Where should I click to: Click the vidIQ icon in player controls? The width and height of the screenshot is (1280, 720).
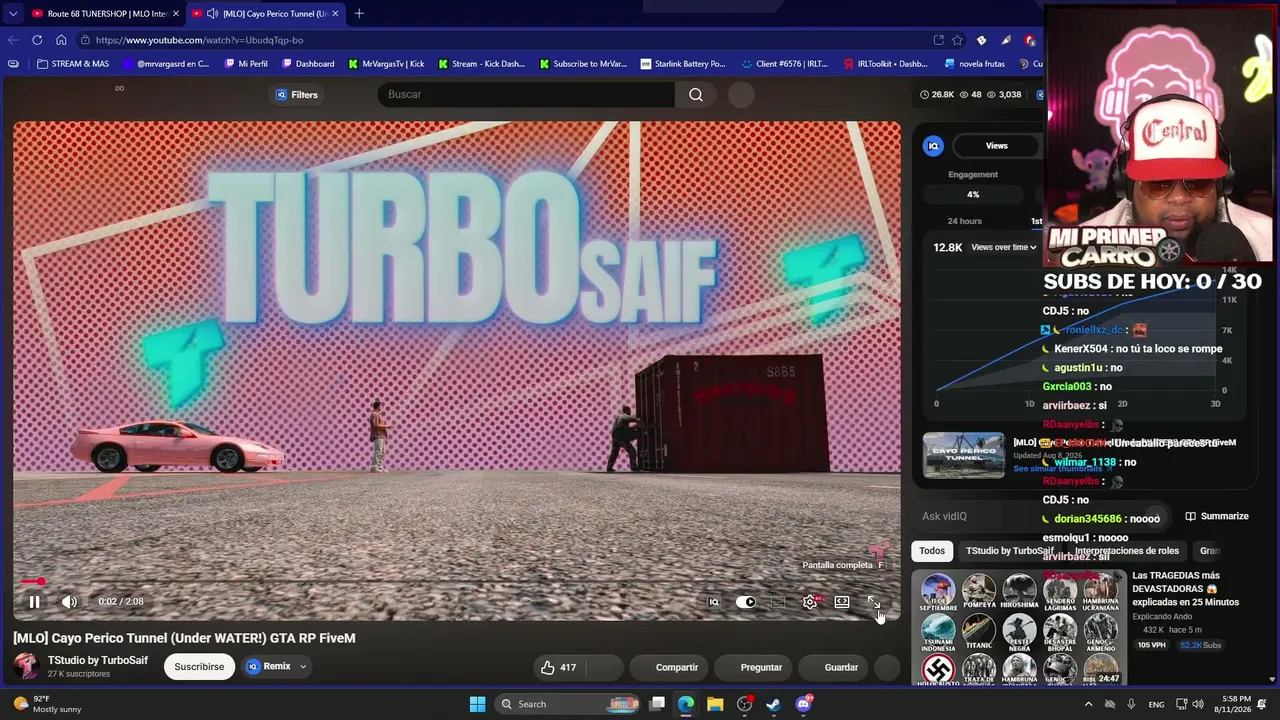(x=714, y=602)
